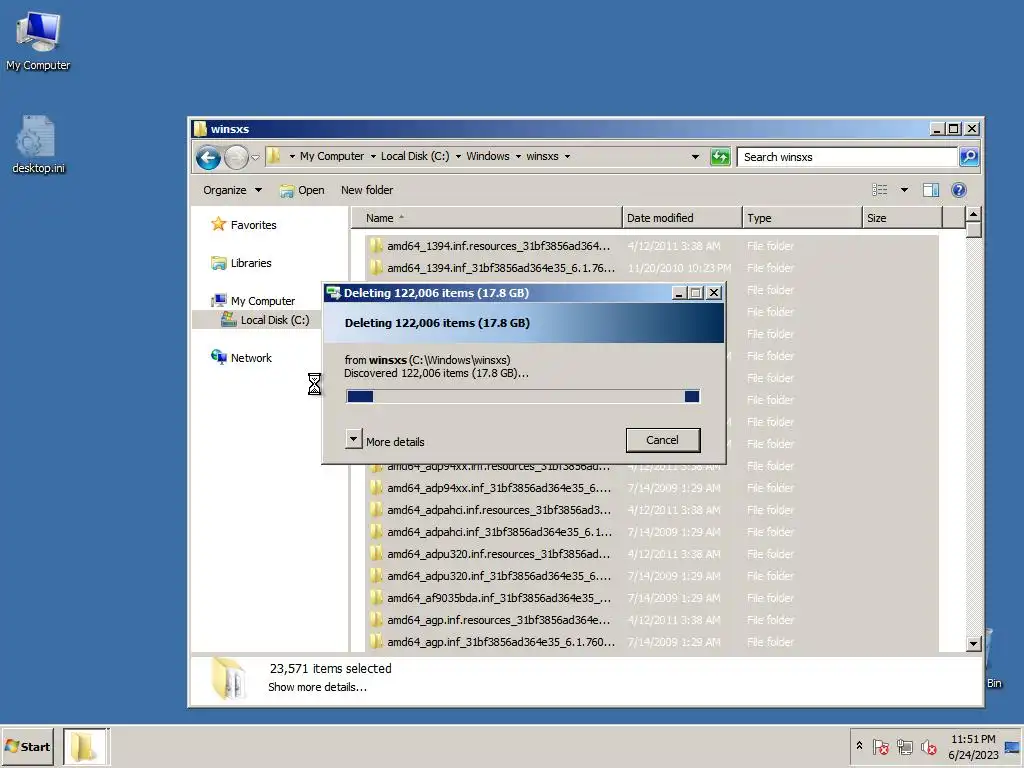Open the view options dropdown arrow
1024x768 pixels.
pyautogui.click(x=904, y=190)
